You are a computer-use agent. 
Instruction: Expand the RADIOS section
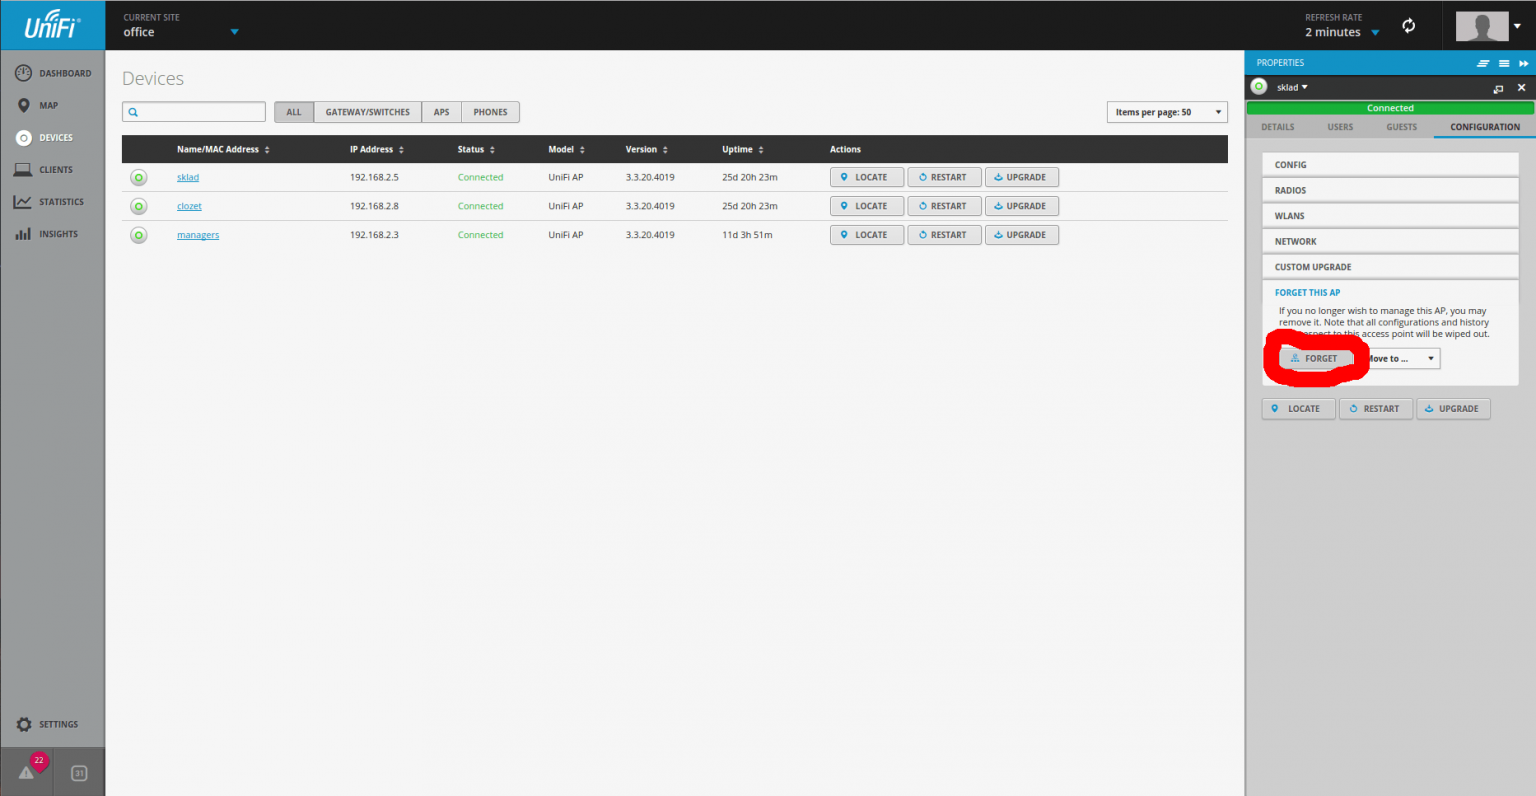coord(1390,190)
